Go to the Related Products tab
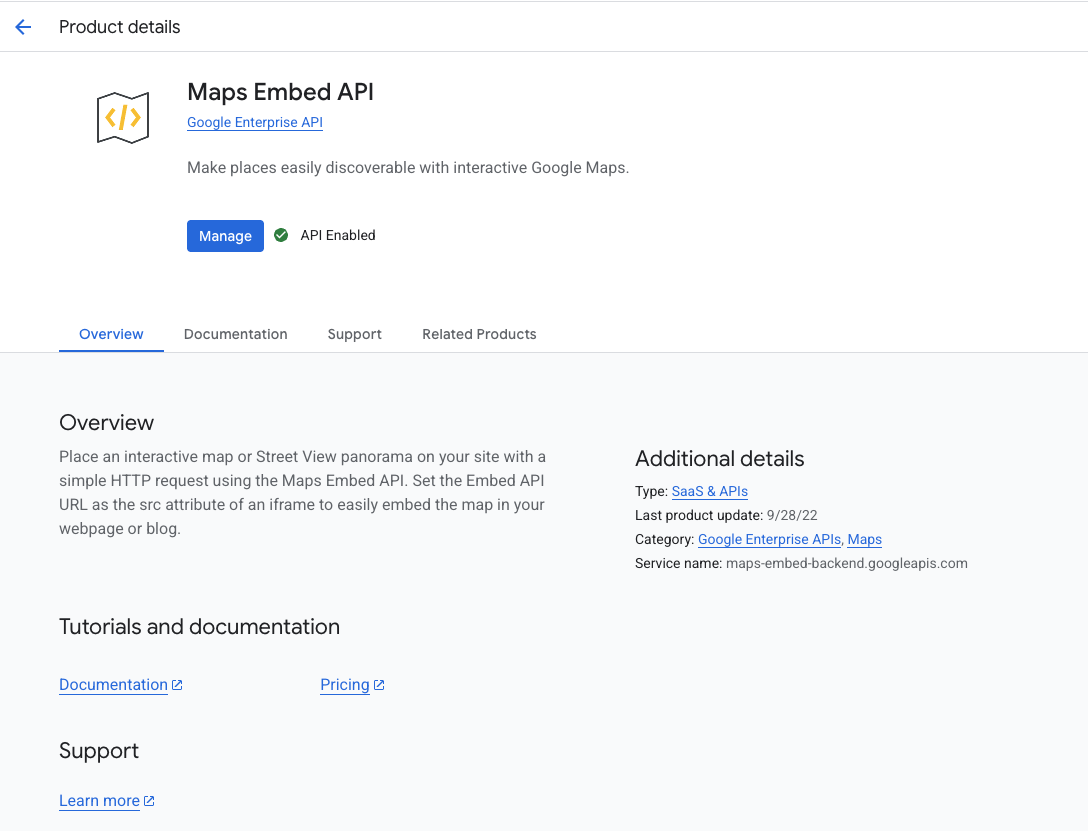Viewport: 1088px width, 831px height. [479, 334]
